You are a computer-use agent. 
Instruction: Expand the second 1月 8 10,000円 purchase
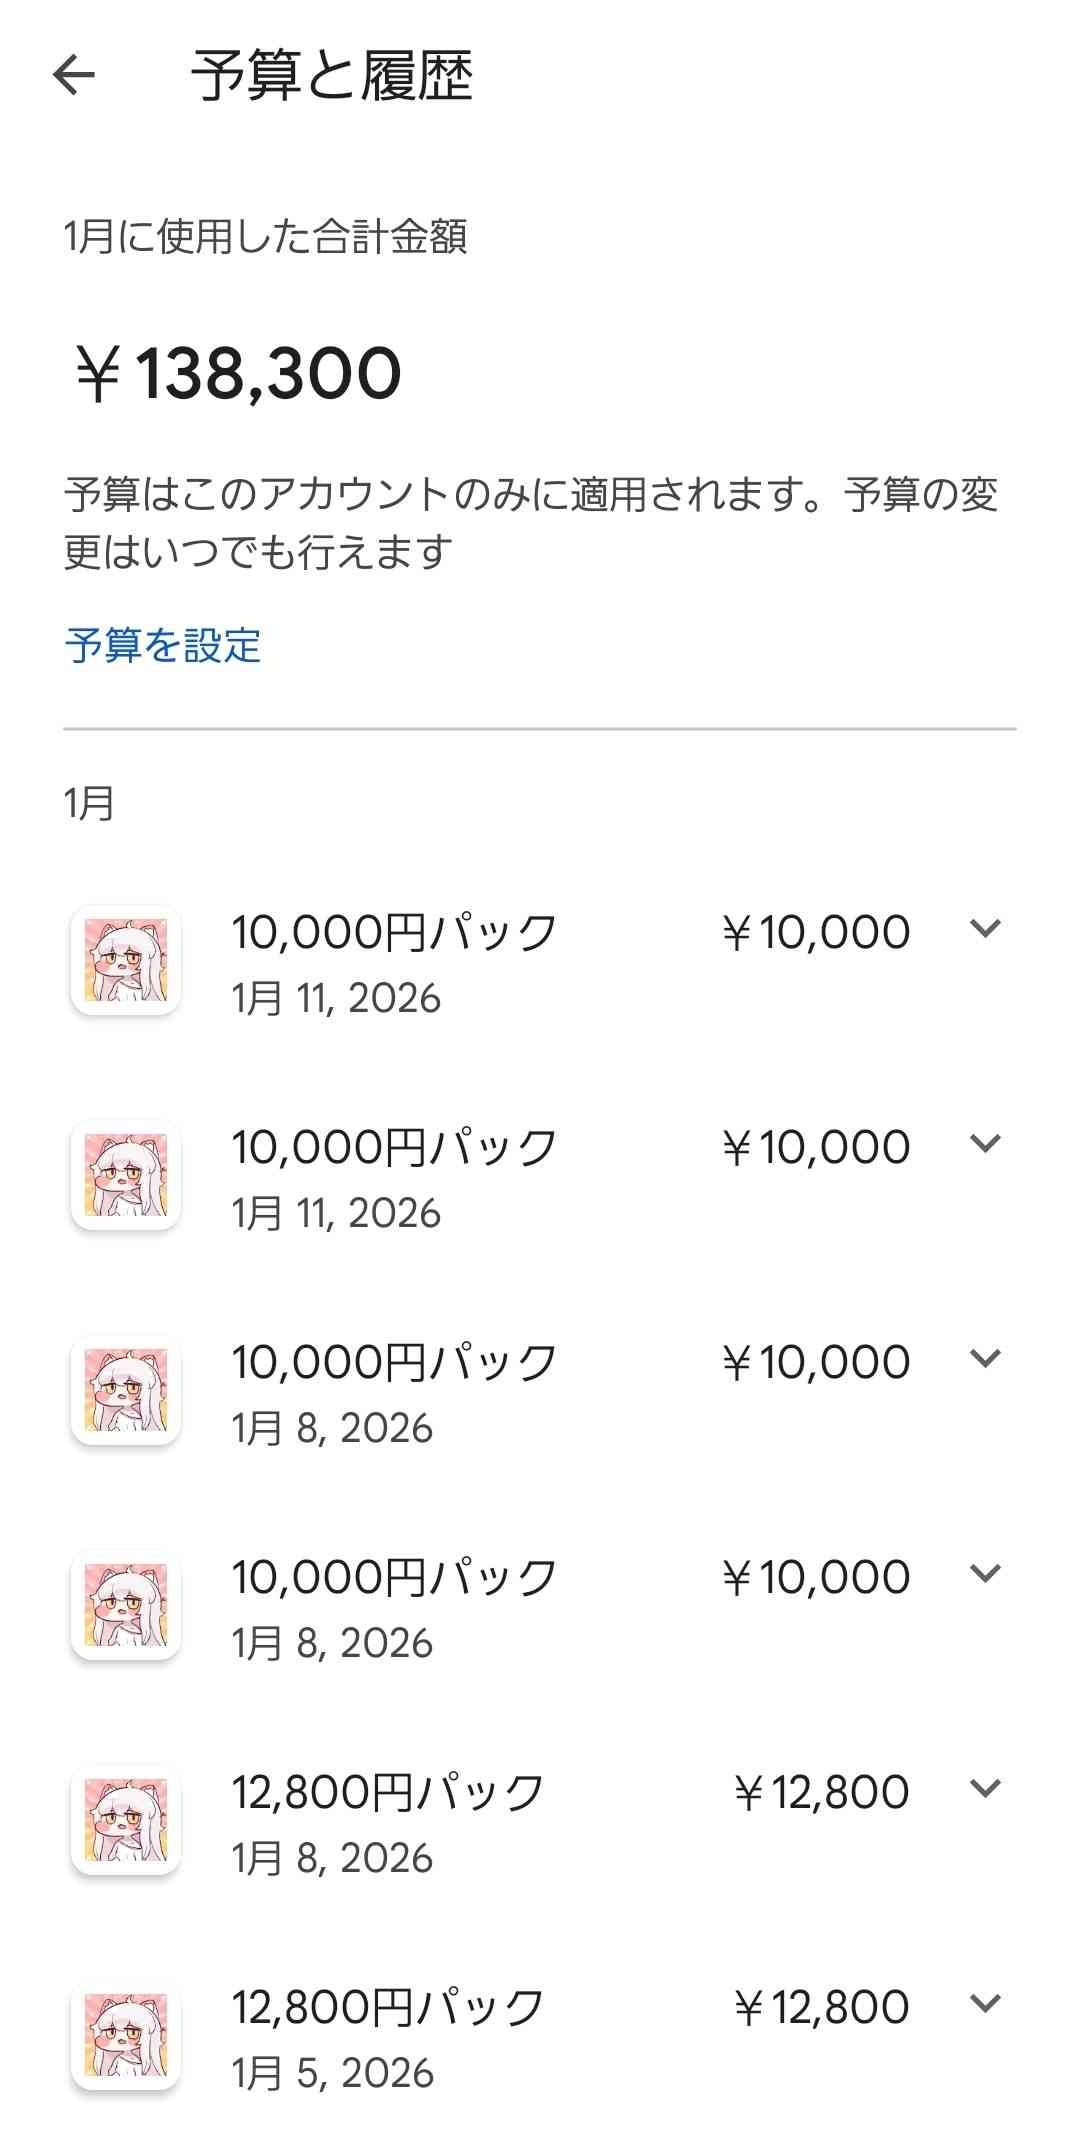click(x=985, y=1574)
